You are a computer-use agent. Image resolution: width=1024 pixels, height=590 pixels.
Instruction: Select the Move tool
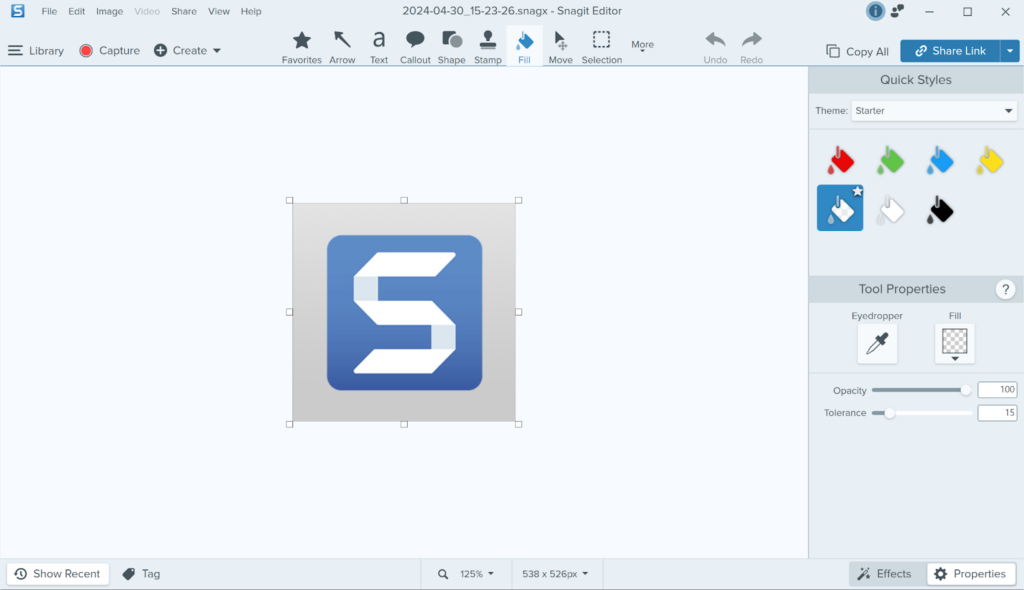(x=560, y=45)
